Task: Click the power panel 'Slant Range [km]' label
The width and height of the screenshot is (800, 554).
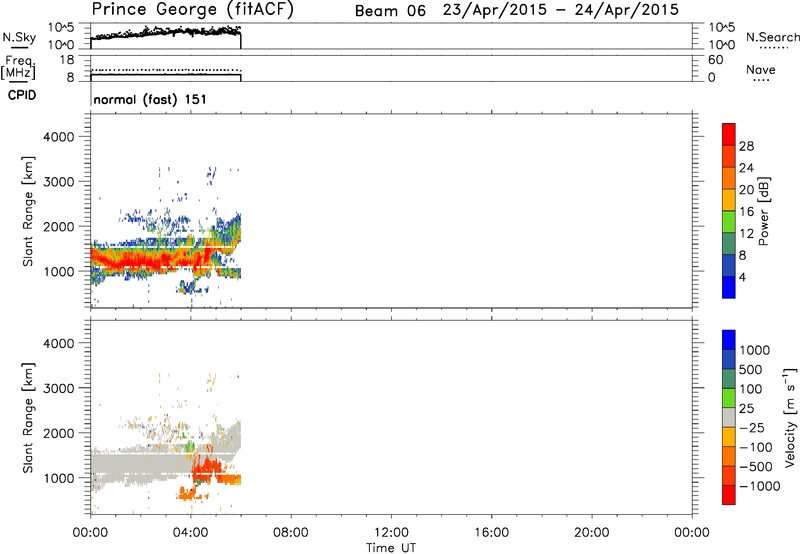Action: (28, 211)
